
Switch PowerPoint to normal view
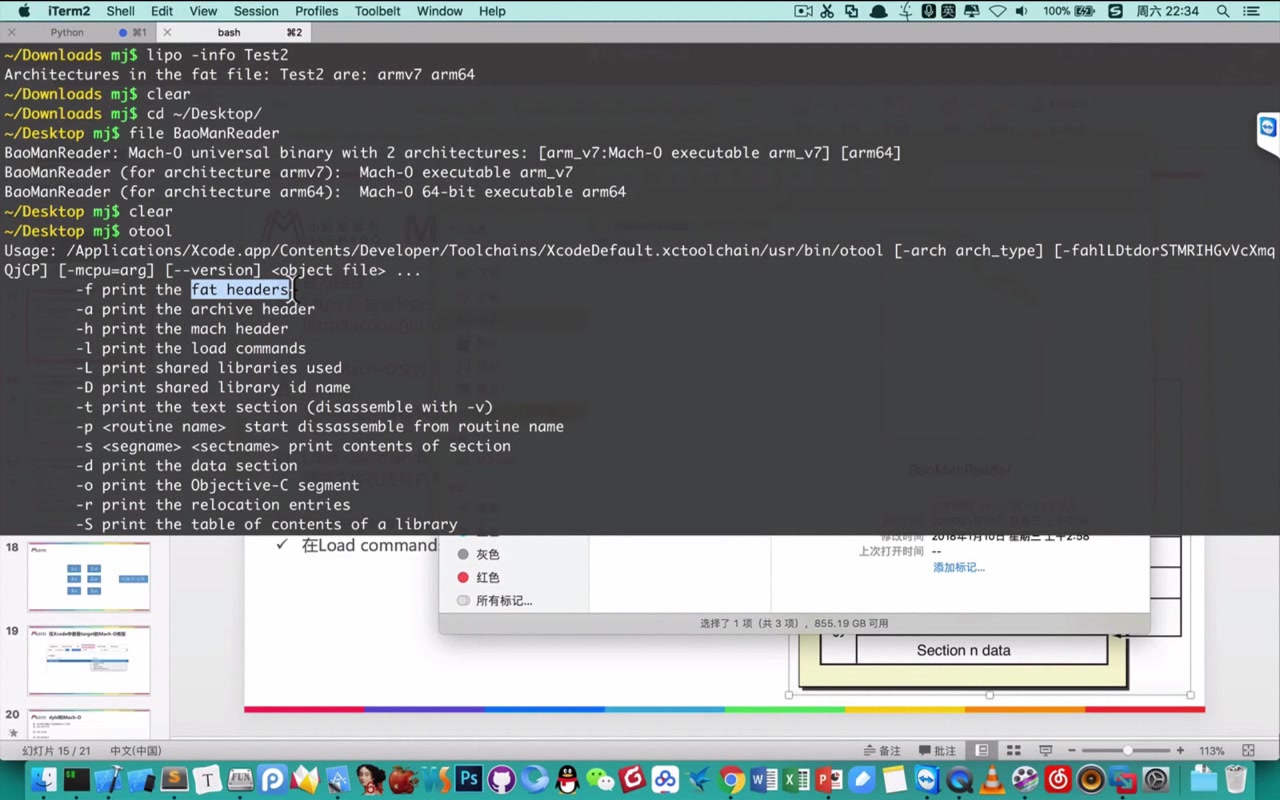pos(981,751)
